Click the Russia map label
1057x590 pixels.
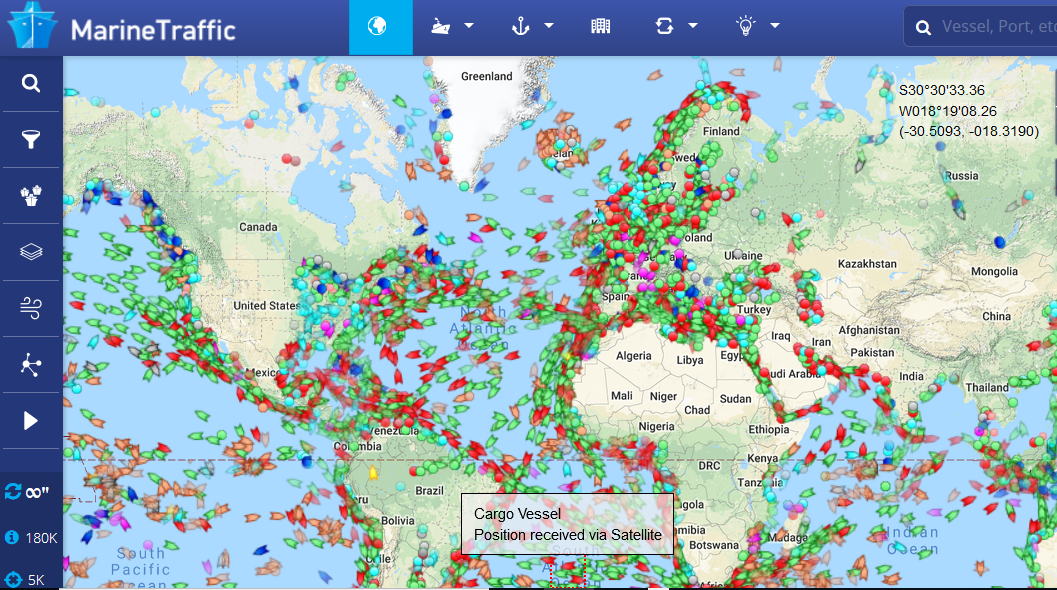click(x=962, y=175)
